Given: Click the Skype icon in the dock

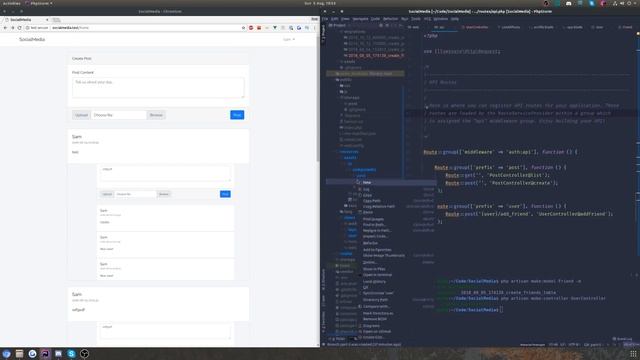Looking at the screenshot, I should tap(71, 354).
